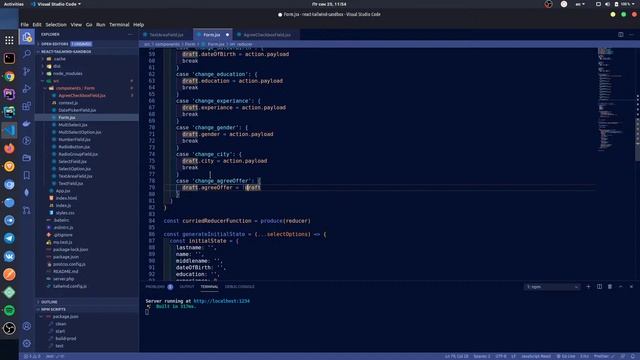Screen dimensions: 640x360
Task: Change the JavaScript React language mode
Action: (536, 356)
